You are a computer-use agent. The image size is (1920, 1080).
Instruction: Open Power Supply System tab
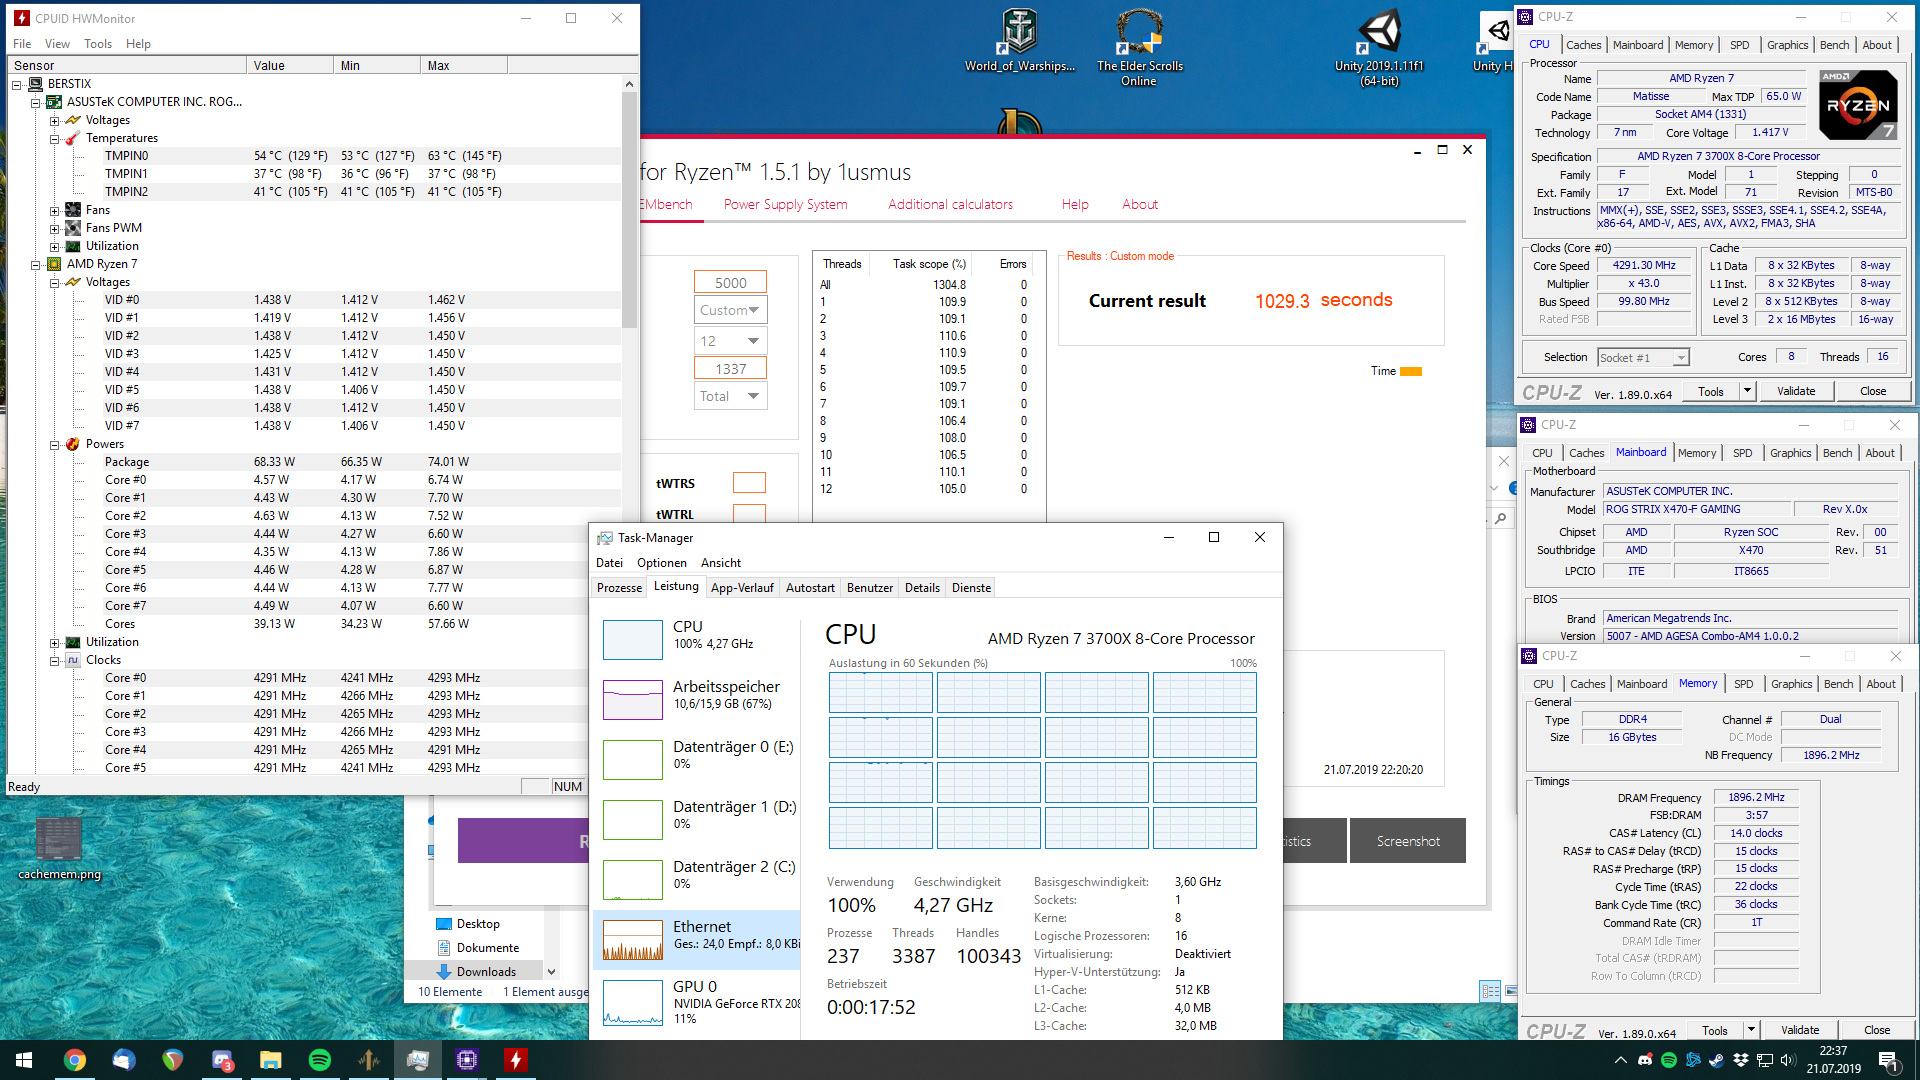785,204
